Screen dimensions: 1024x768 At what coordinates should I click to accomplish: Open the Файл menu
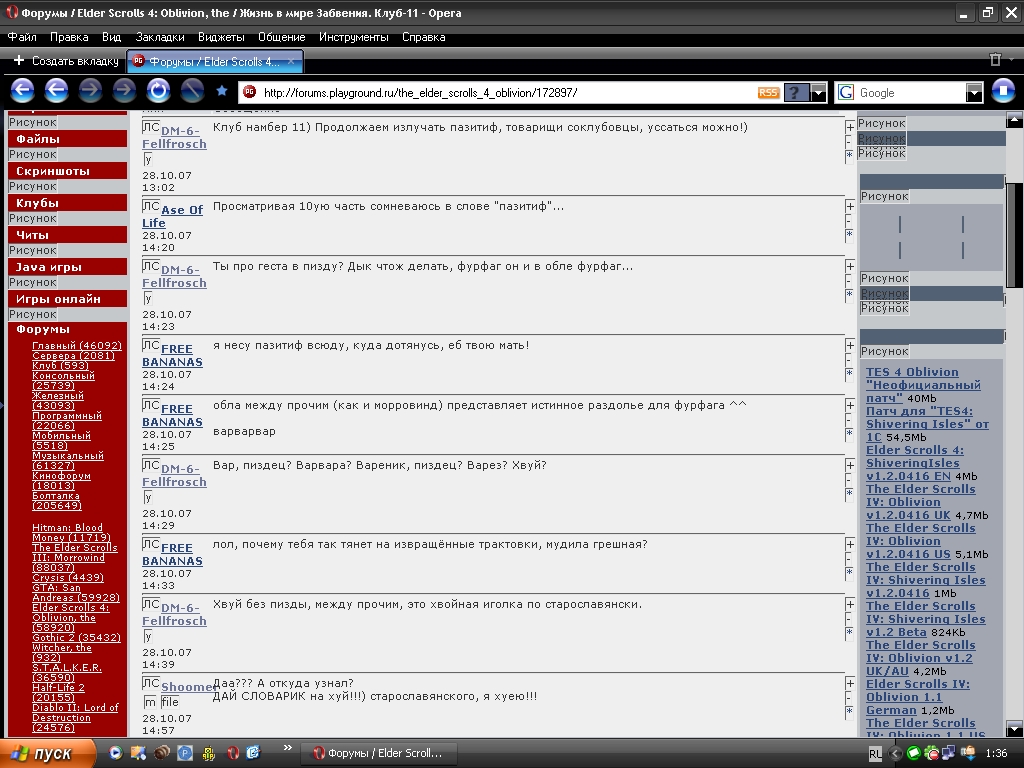click(22, 37)
